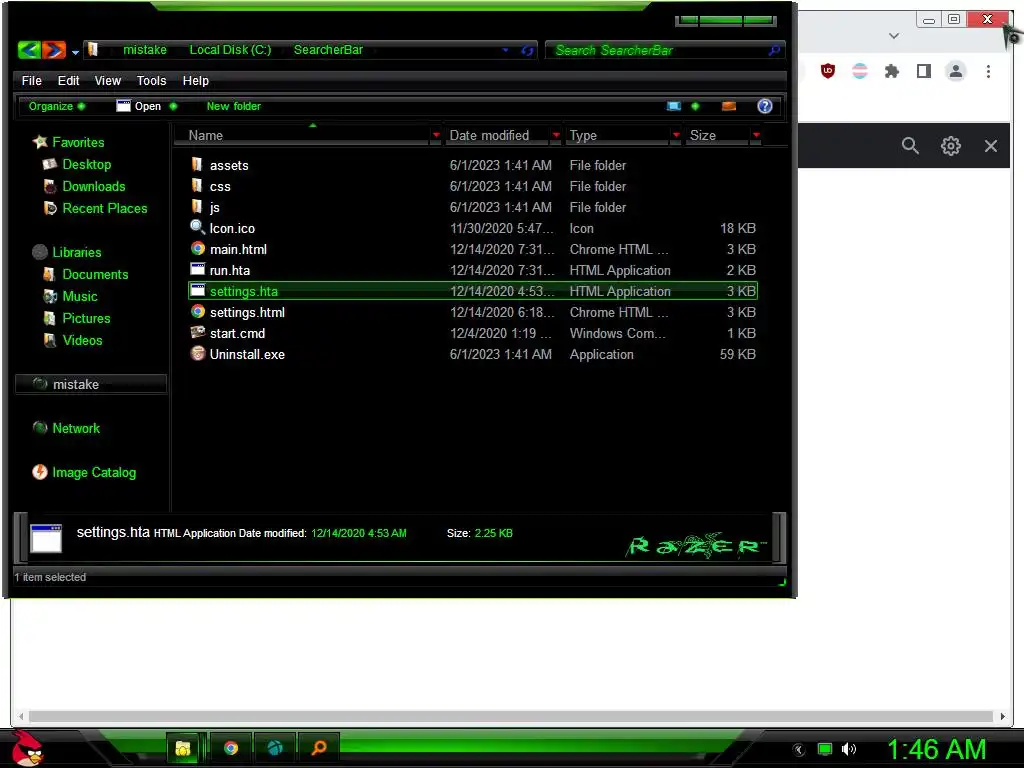Select the run.hta file
Screen dimensions: 1024x768
(473, 270)
